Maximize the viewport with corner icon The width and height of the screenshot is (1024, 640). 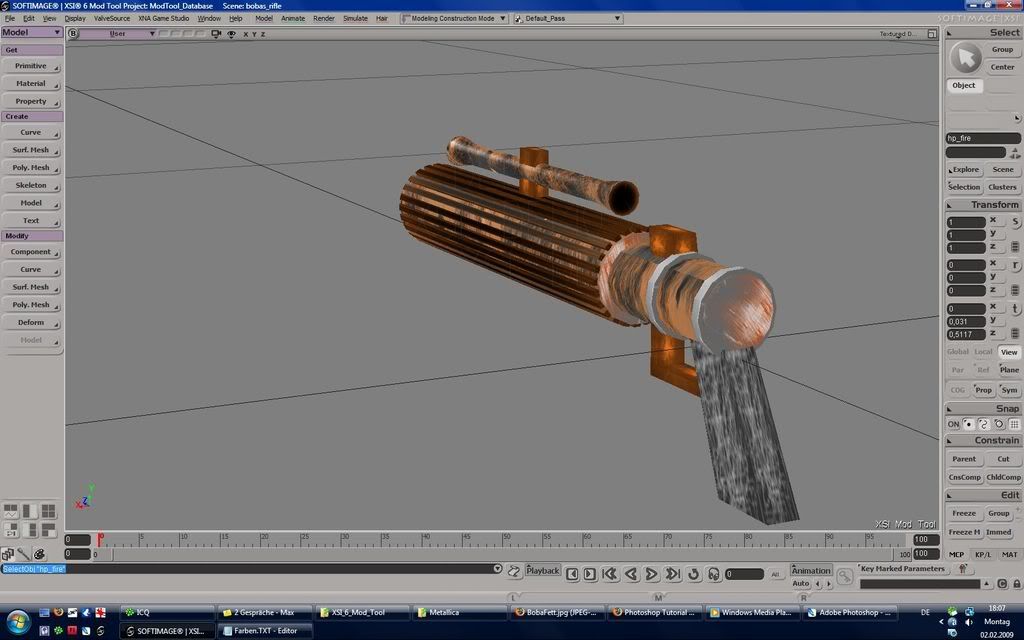point(932,33)
